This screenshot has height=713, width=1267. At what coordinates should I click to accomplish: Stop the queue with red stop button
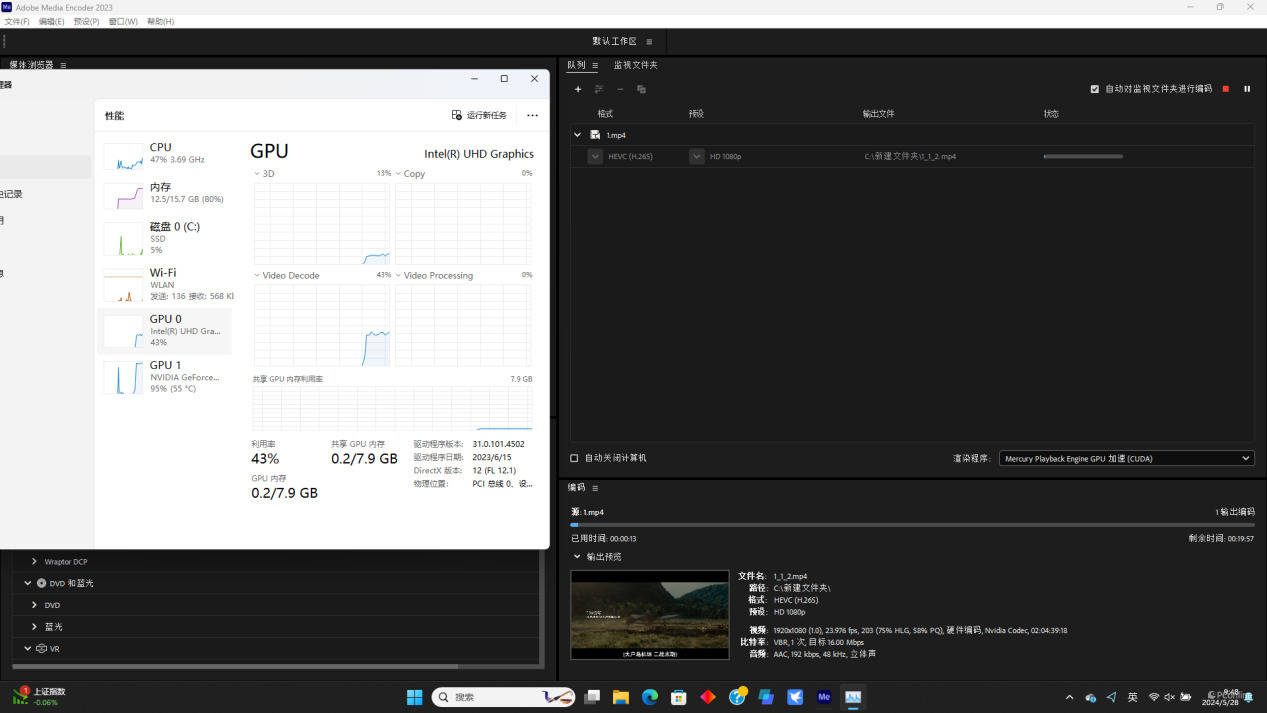click(x=1225, y=89)
